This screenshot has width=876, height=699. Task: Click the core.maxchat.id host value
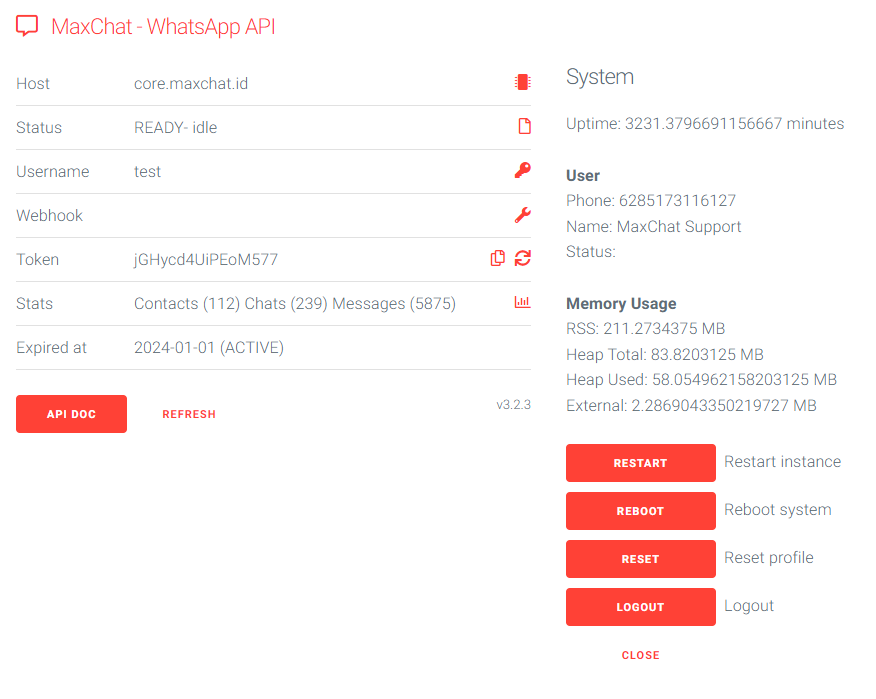[191, 83]
